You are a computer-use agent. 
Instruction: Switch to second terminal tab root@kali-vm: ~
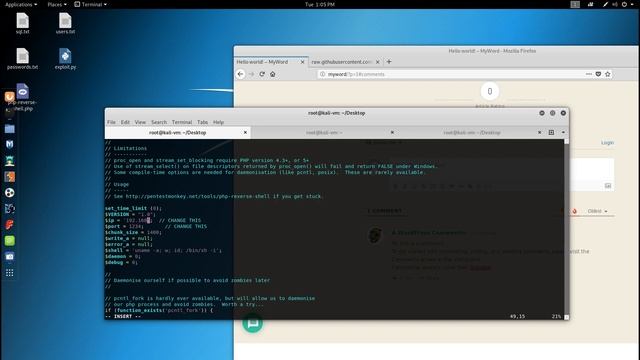(x=324, y=133)
